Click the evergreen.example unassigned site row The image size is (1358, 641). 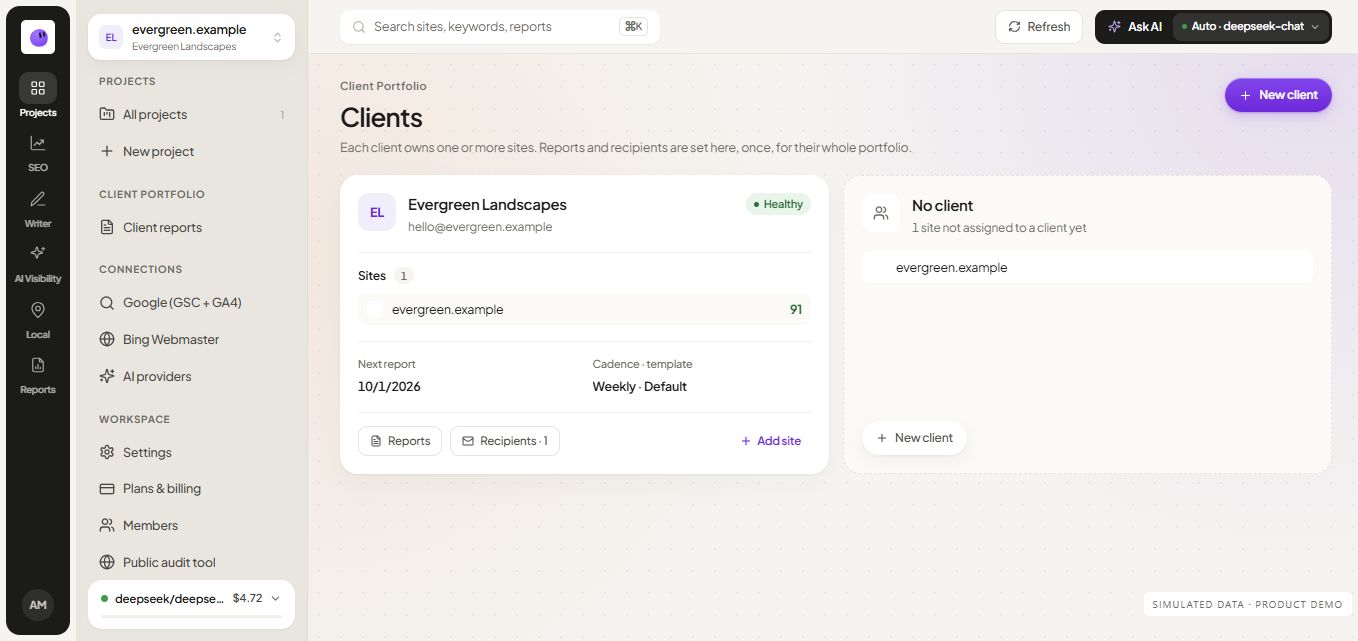[x=1087, y=268]
